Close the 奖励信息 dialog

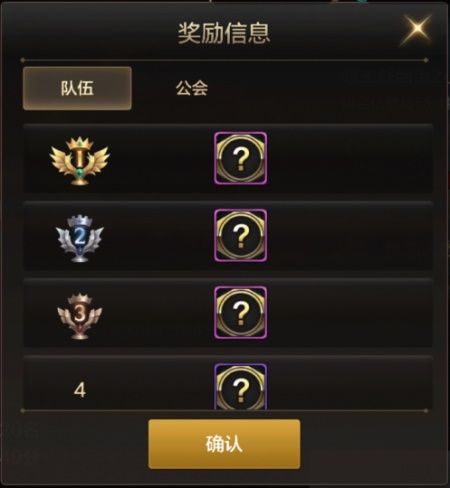(417, 28)
